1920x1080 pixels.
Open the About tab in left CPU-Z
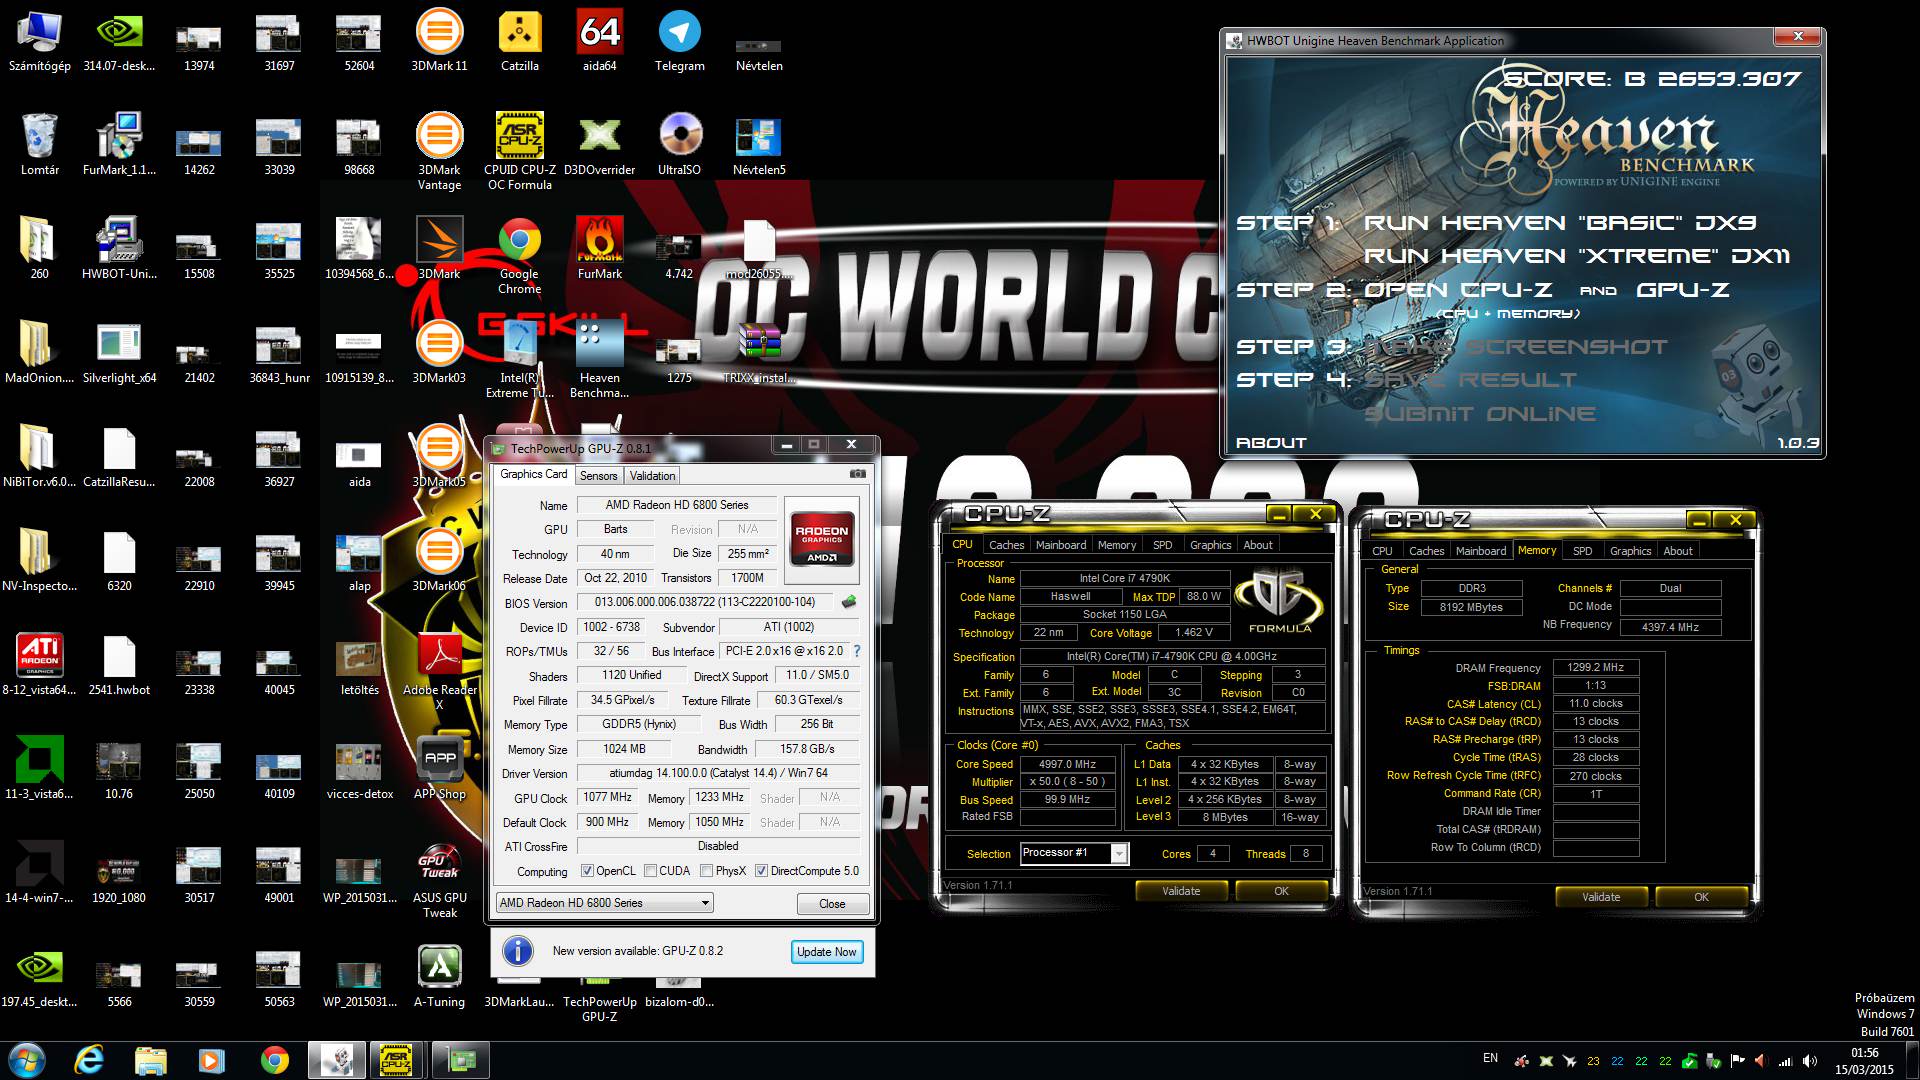point(1258,545)
